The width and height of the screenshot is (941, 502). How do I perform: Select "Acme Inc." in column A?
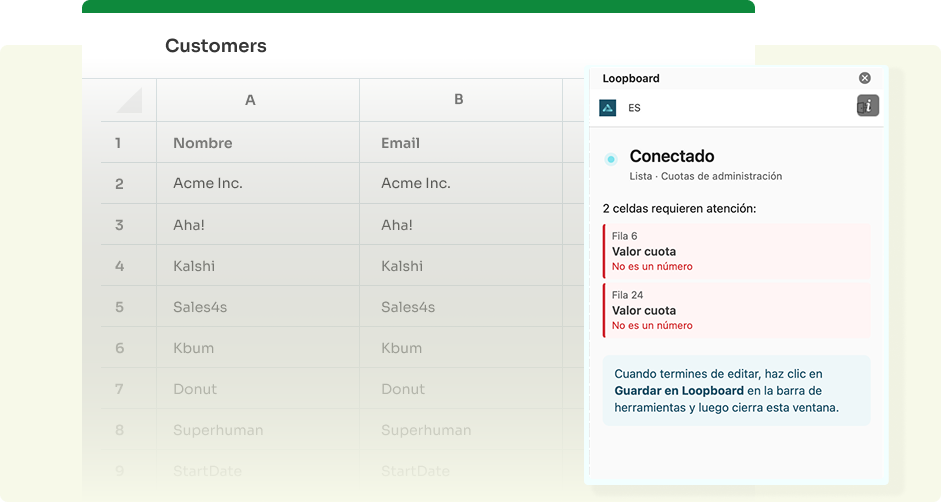pos(258,183)
